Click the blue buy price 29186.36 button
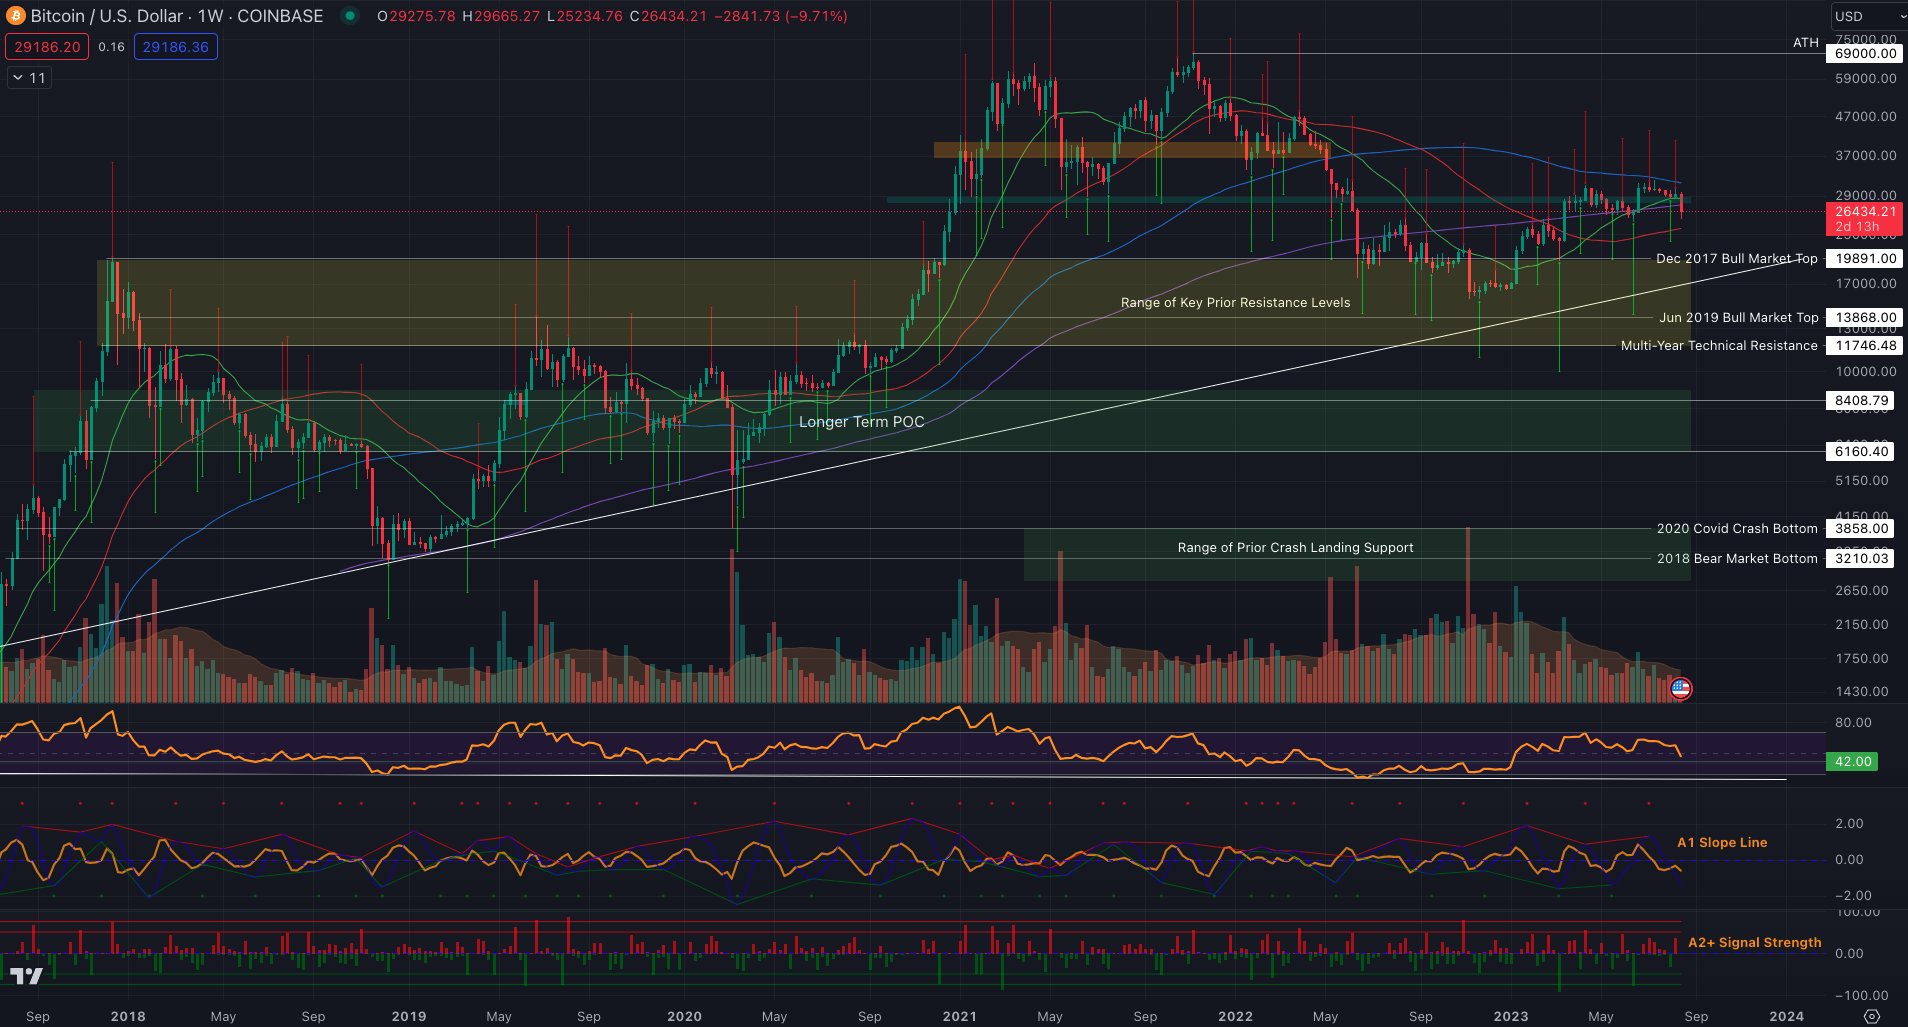This screenshot has height=1027, width=1908. [x=175, y=47]
